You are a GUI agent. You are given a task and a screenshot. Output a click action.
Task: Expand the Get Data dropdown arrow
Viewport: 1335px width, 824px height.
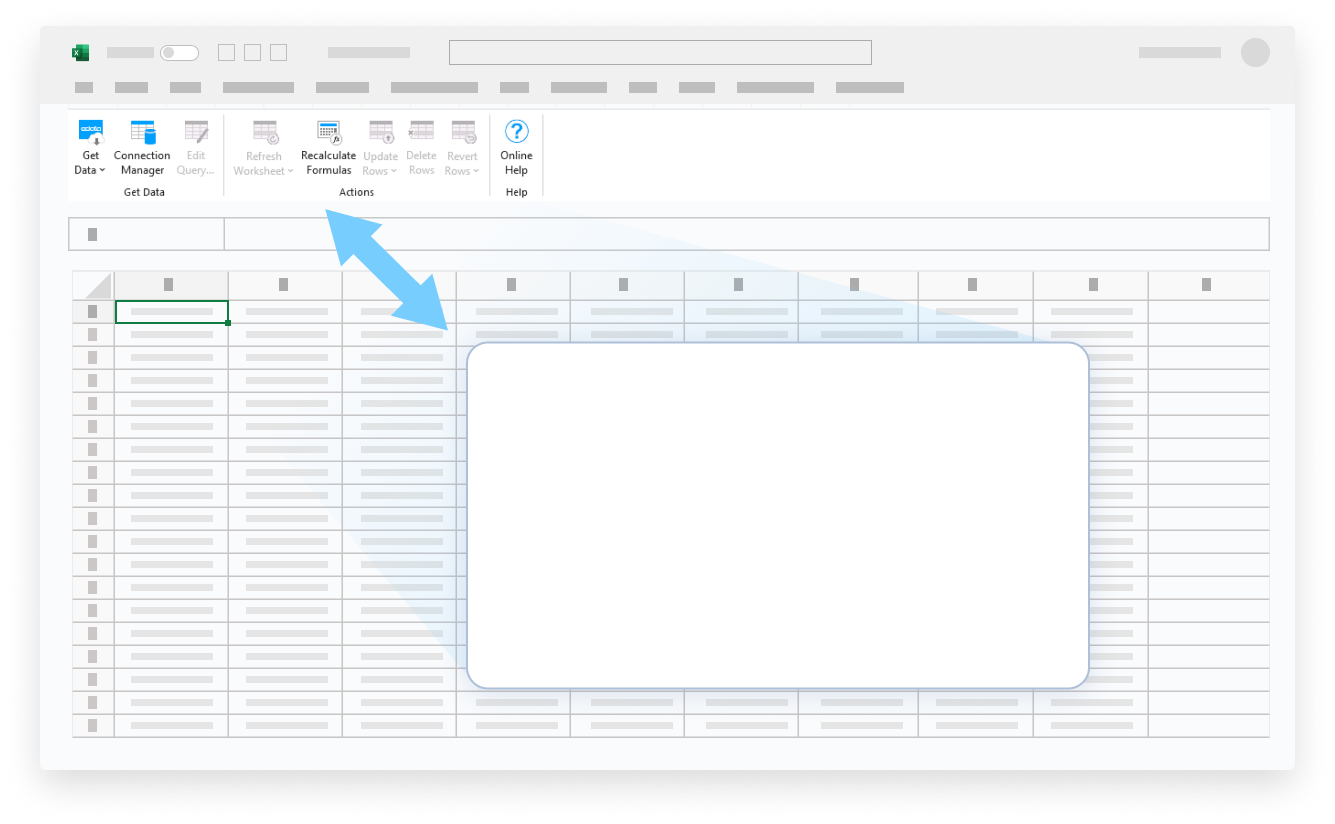point(102,171)
